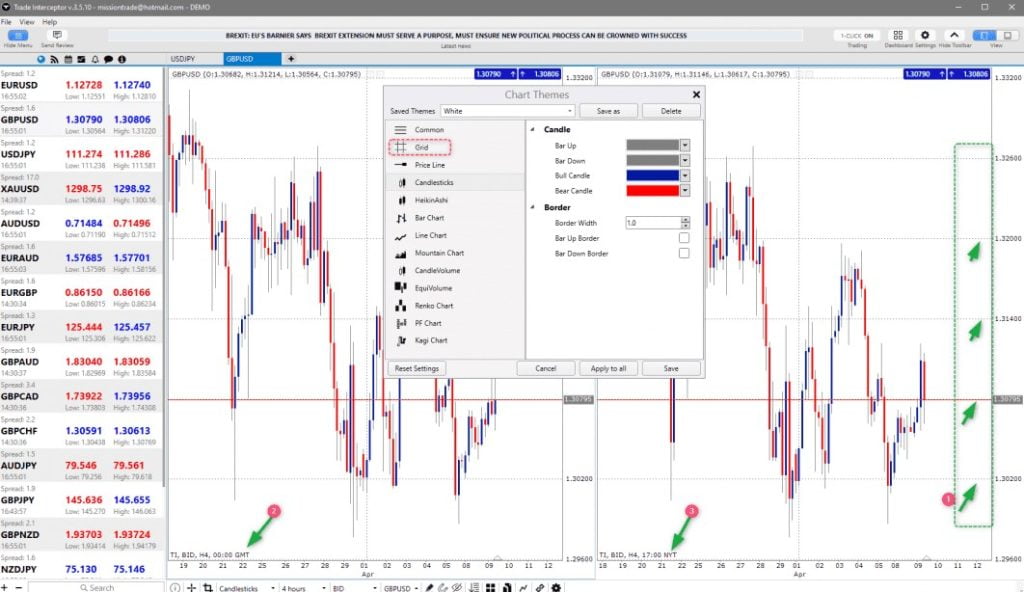Enable the Bar Up Border checkbox
The width and height of the screenshot is (1024, 592).
(x=684, y=238)
